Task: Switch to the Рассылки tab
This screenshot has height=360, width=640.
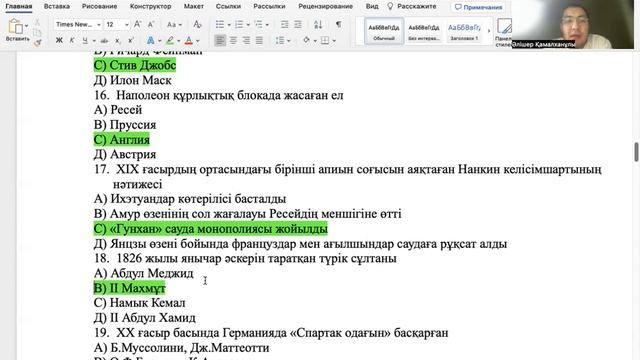Action: click(x=269, y=7)
